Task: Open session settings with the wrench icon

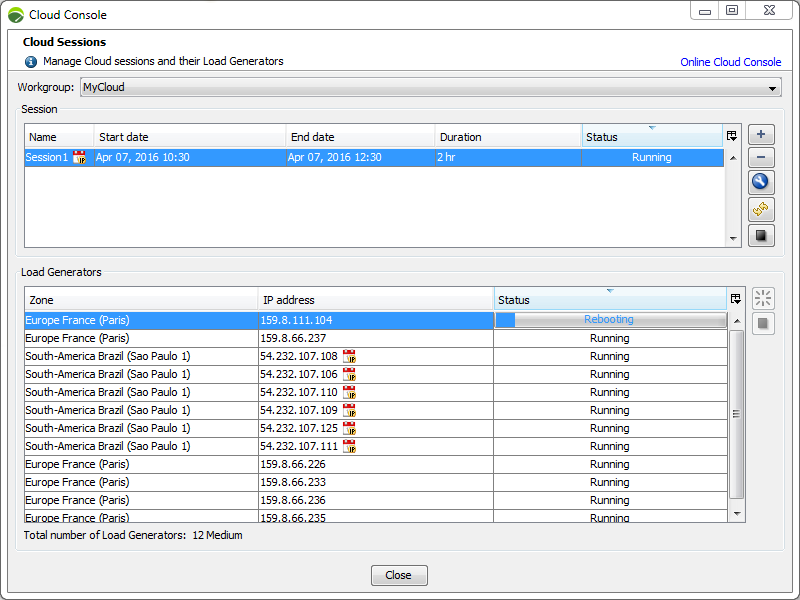Action: click(x=761, y=182)
